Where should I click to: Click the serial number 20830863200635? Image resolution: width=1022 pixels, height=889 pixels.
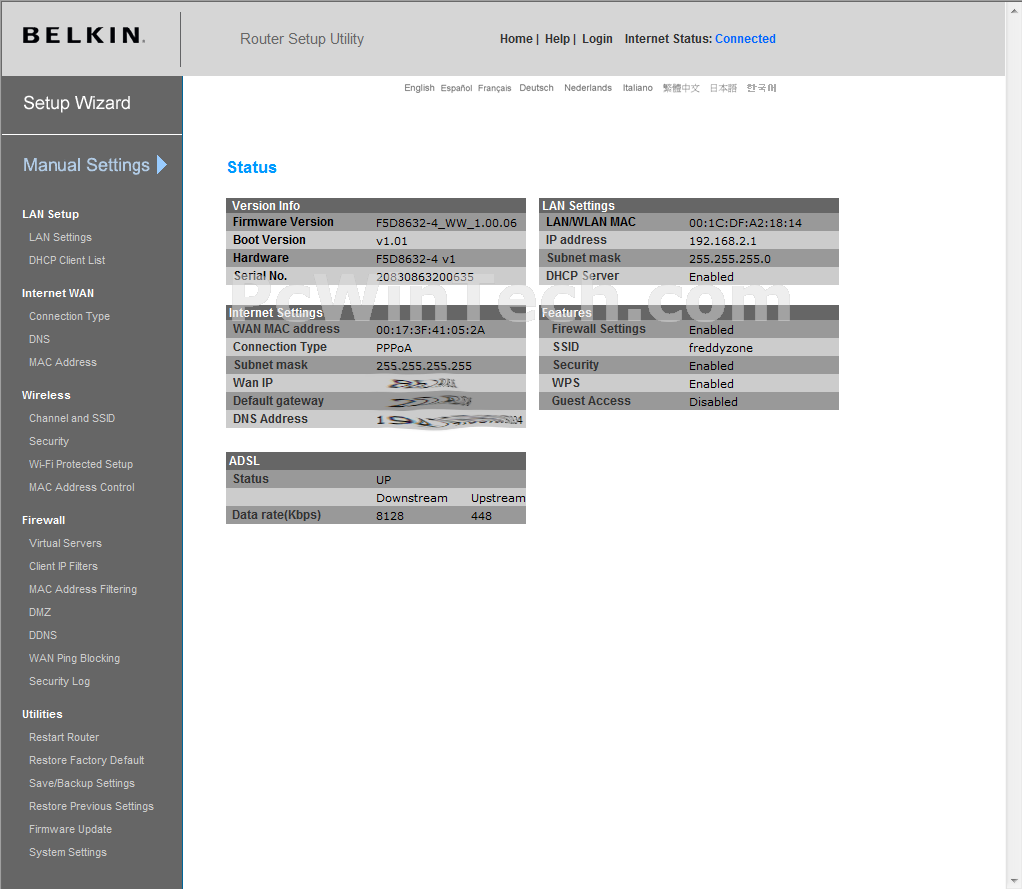[x=425, y=277]
